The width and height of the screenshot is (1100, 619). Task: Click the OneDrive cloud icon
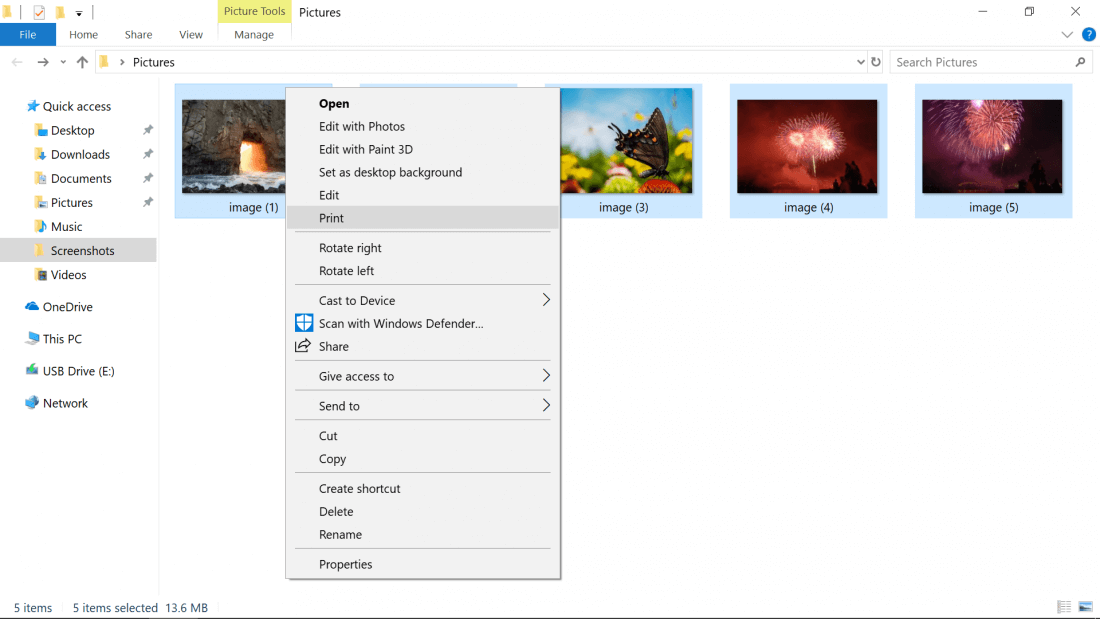[32, 307]
